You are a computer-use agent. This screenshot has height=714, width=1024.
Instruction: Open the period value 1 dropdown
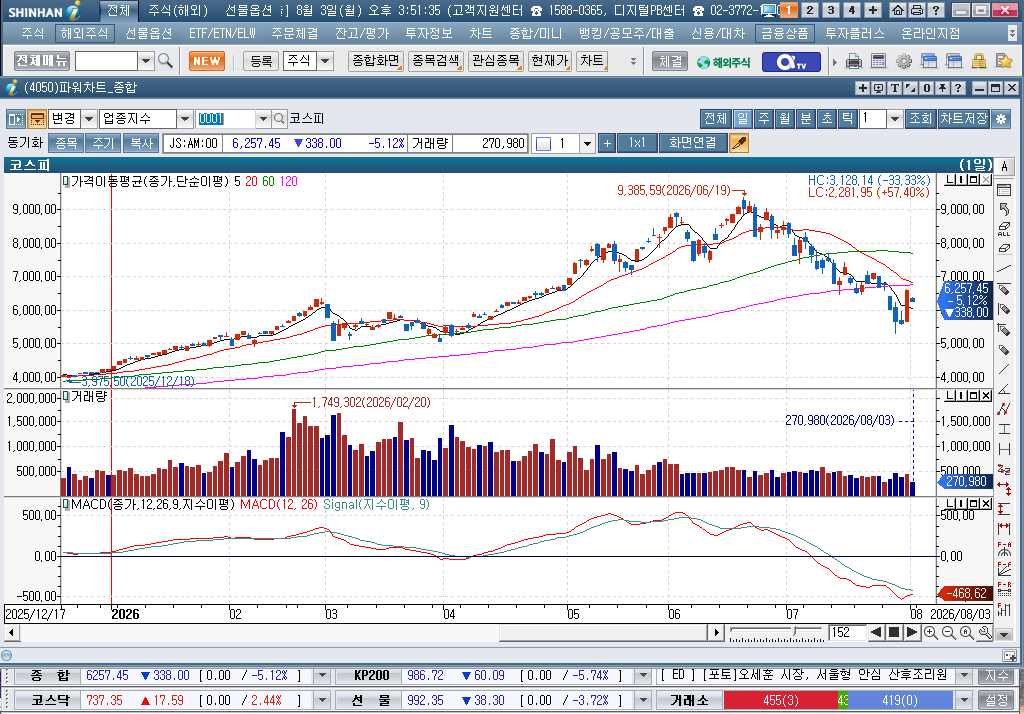[895, 119]
